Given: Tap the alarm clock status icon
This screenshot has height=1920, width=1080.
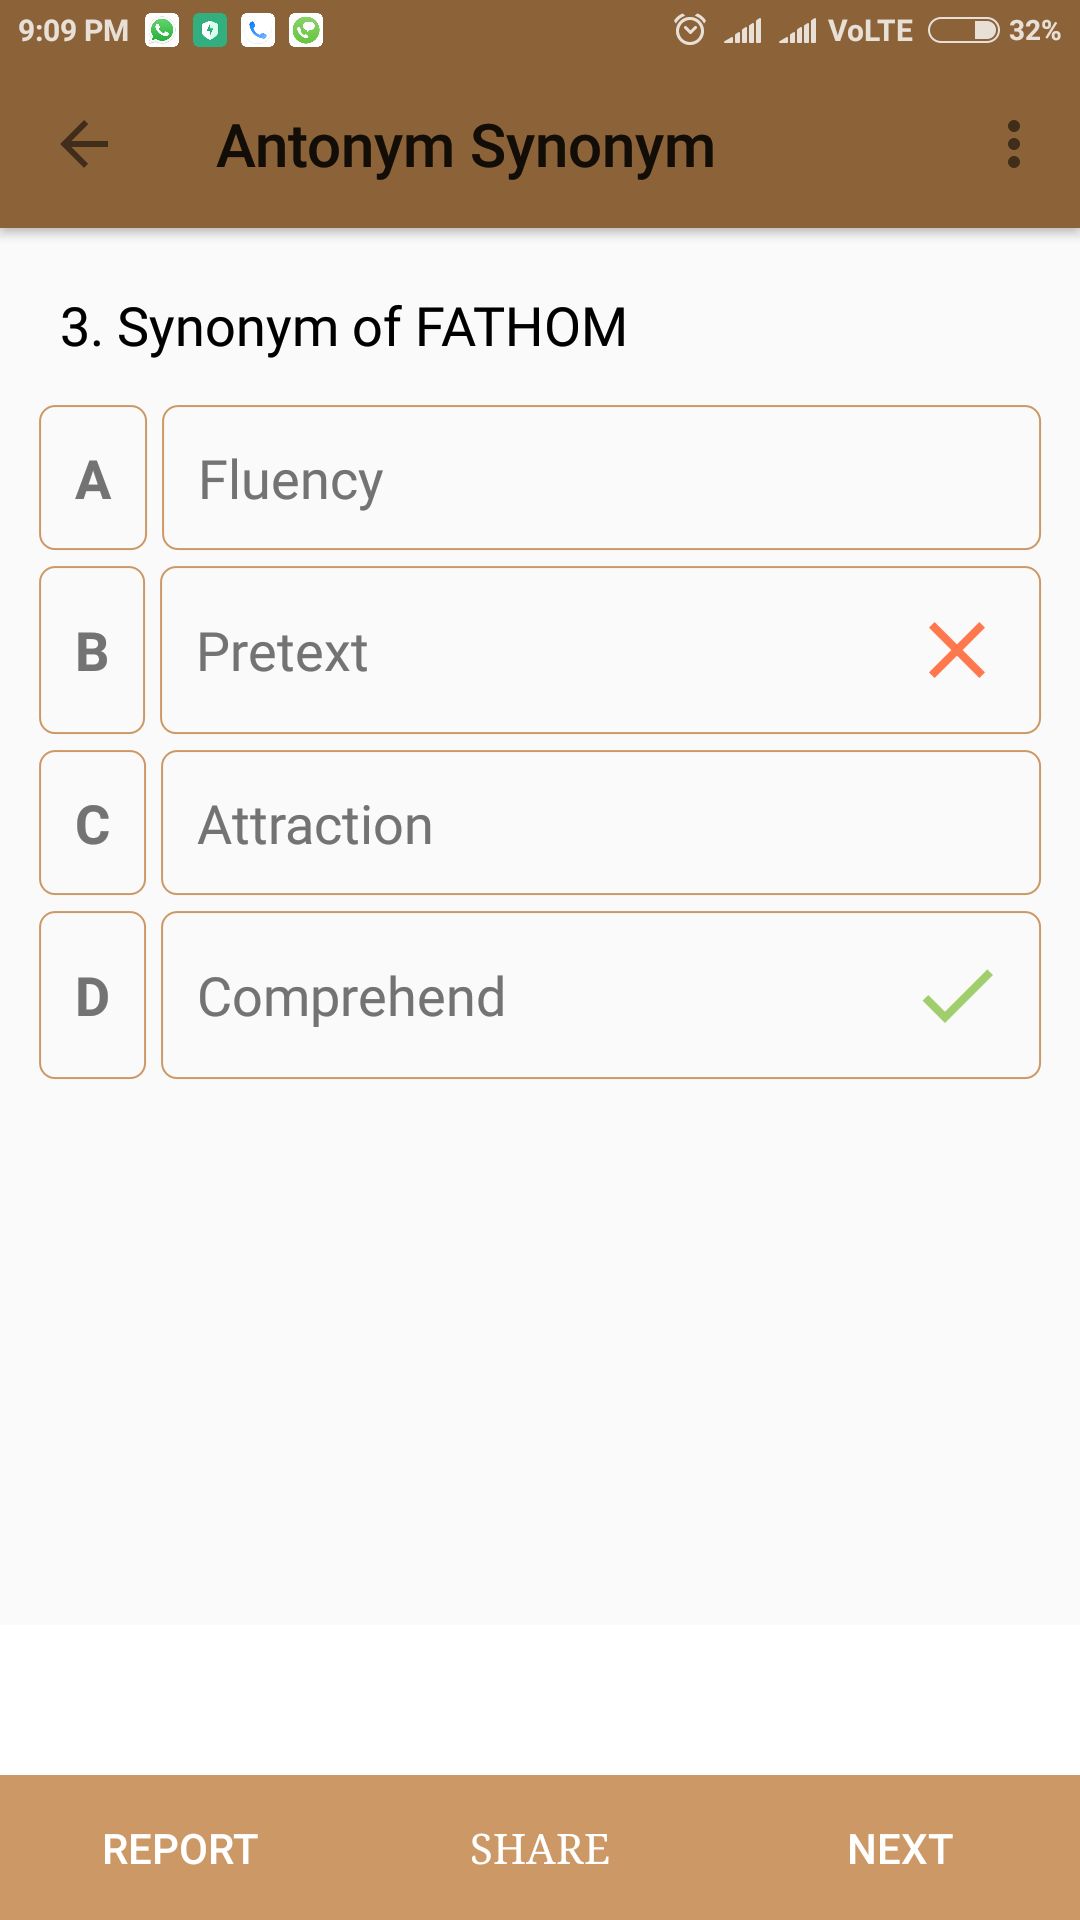Looking at the screenshot, I should [690, 31].
